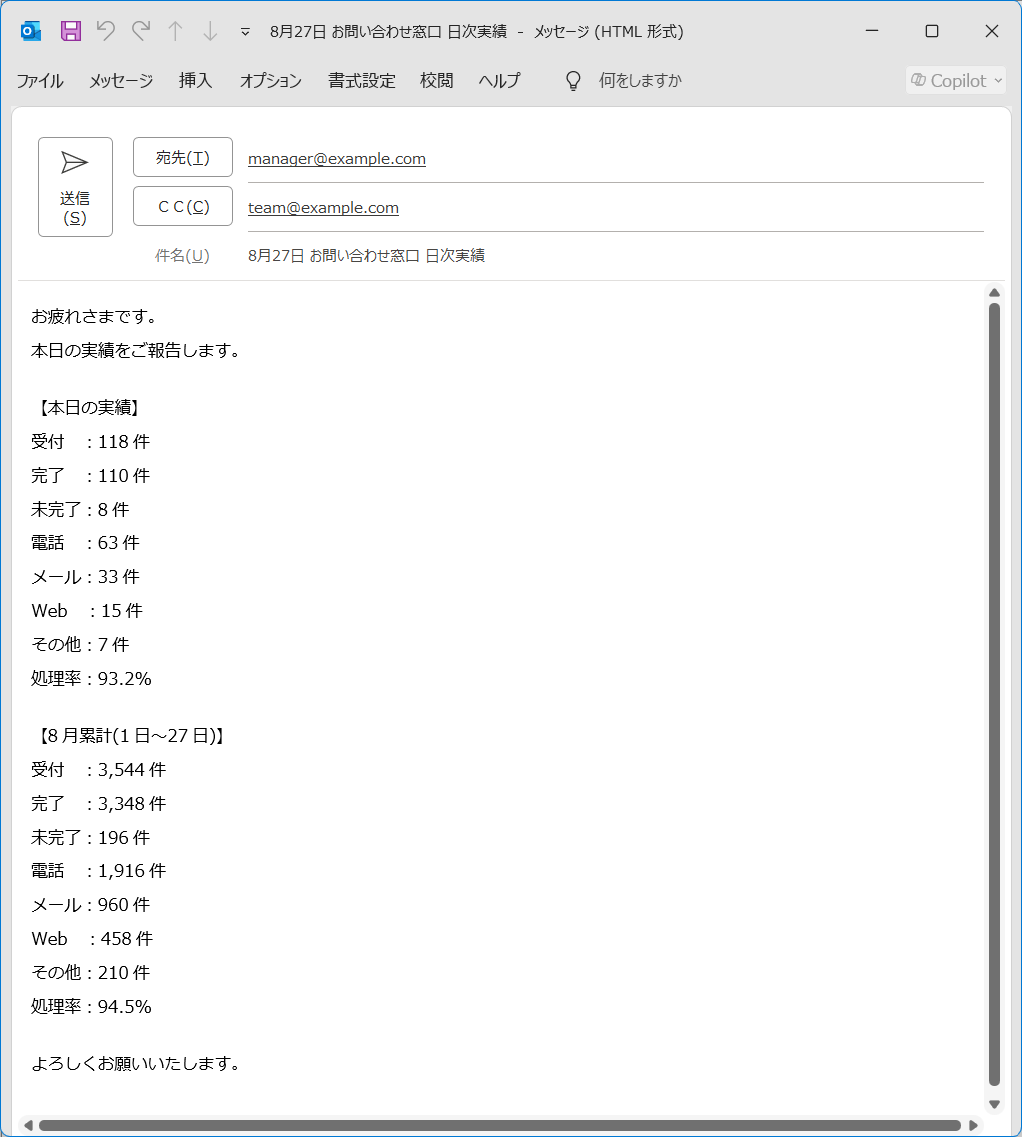
Task: Click the horizontal scrollbar thumb
Action: pyautogui.click(x=500, y=1125)
